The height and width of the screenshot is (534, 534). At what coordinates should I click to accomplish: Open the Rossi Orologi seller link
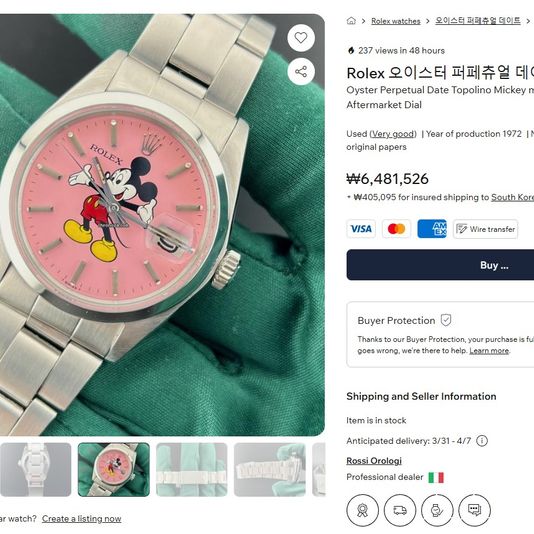(374, 461)
